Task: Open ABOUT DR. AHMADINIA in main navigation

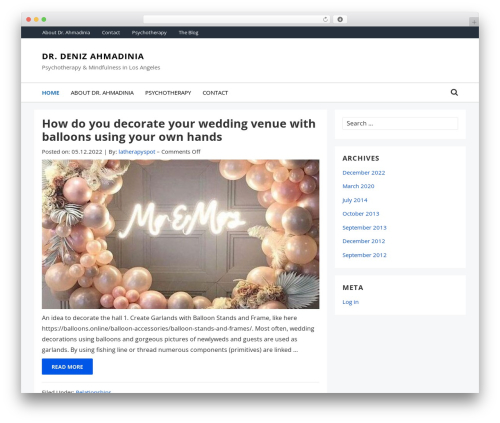Action: pyautogui.click(x=102, y=93)
